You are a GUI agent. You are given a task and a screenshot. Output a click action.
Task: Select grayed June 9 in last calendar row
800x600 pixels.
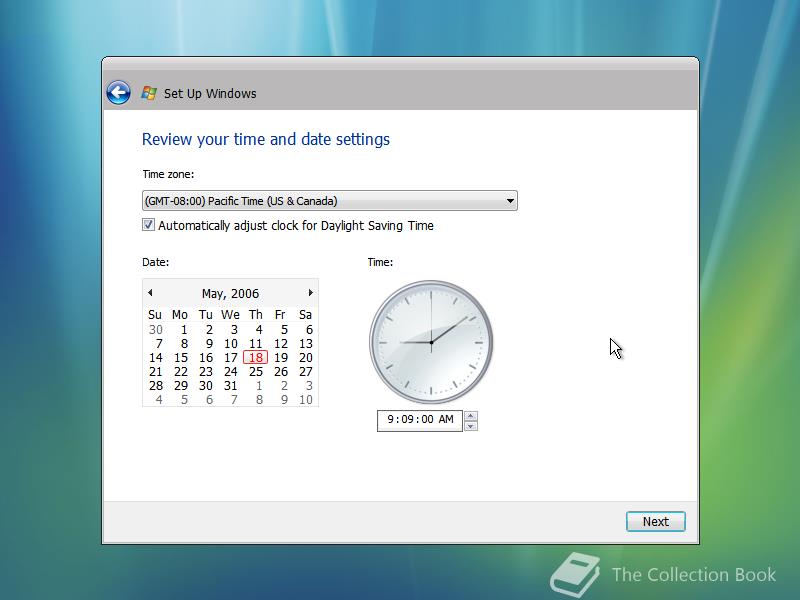click(284, 399)
